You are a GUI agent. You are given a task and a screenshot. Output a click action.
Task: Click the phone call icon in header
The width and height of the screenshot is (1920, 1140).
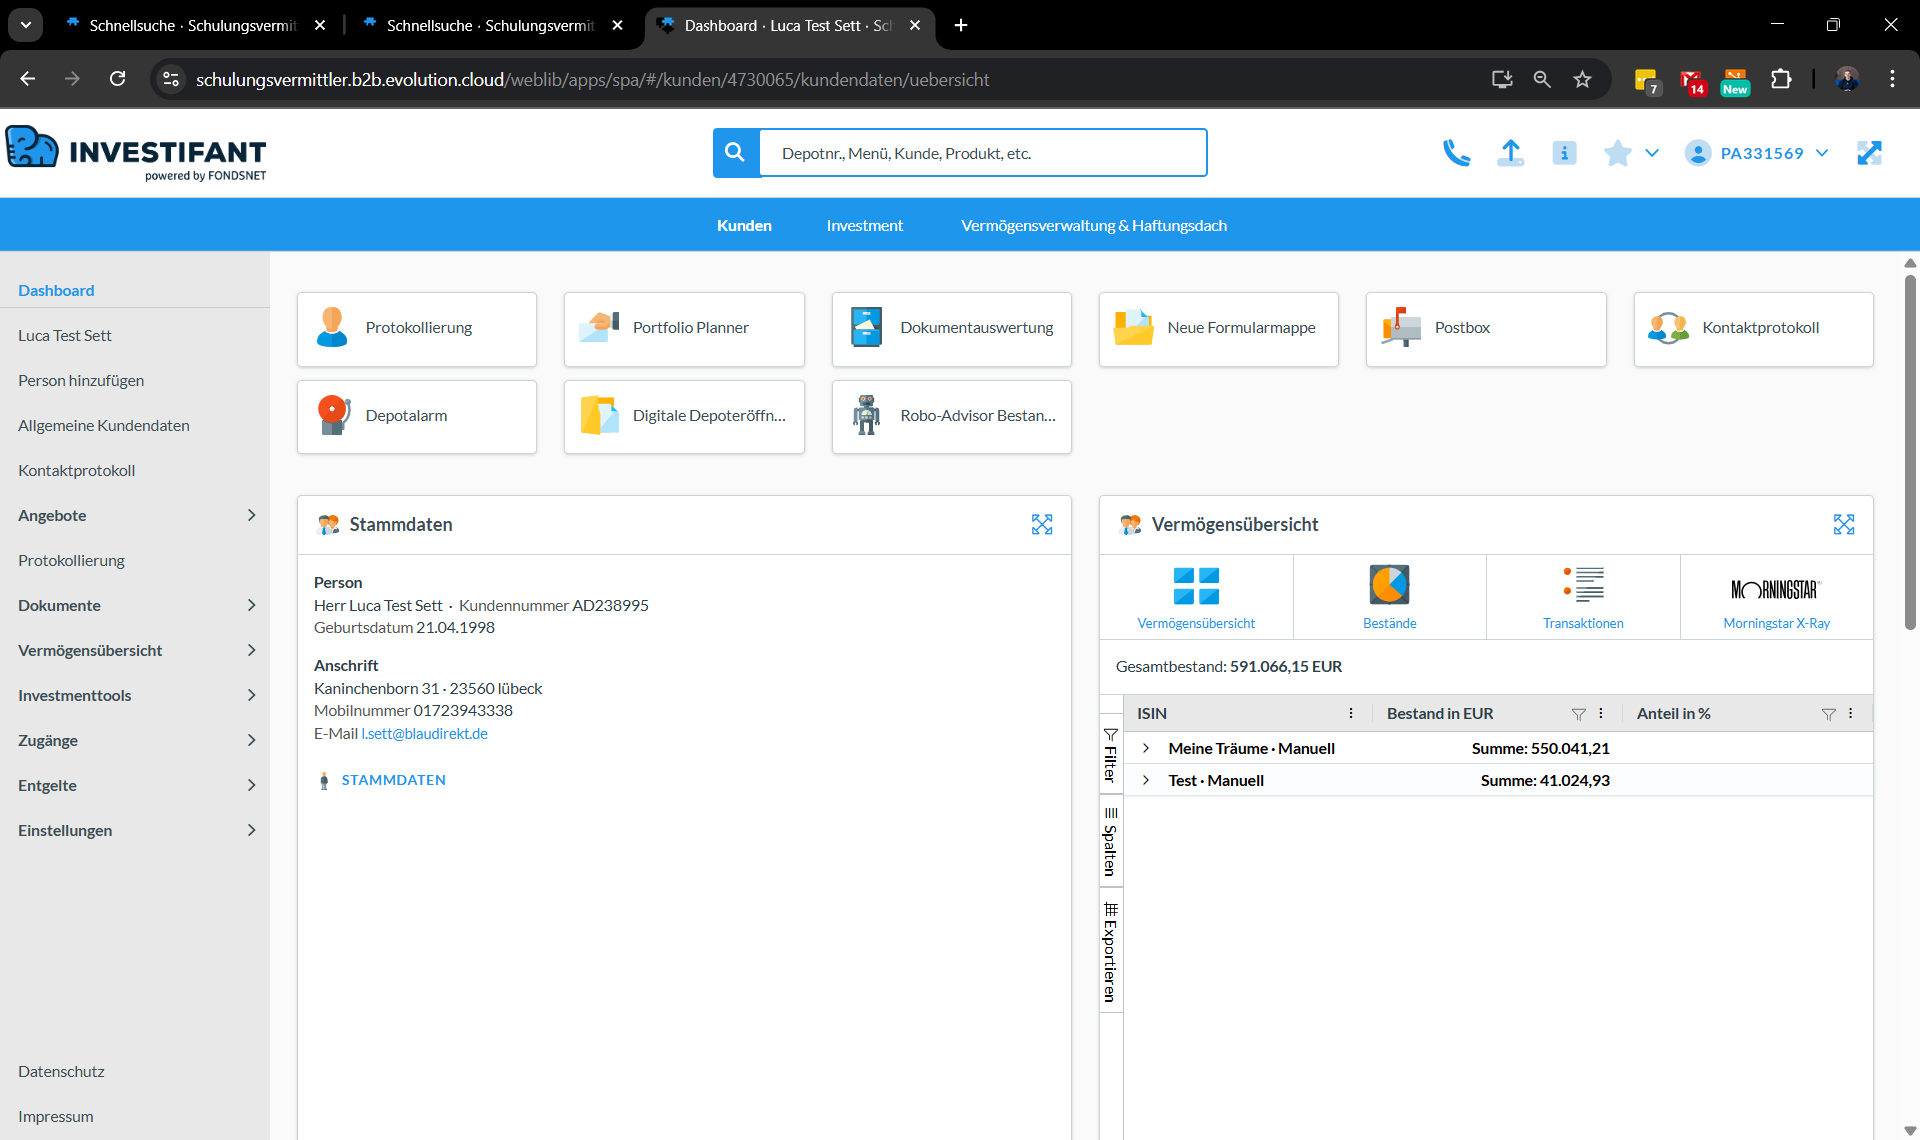point(1456,153)
